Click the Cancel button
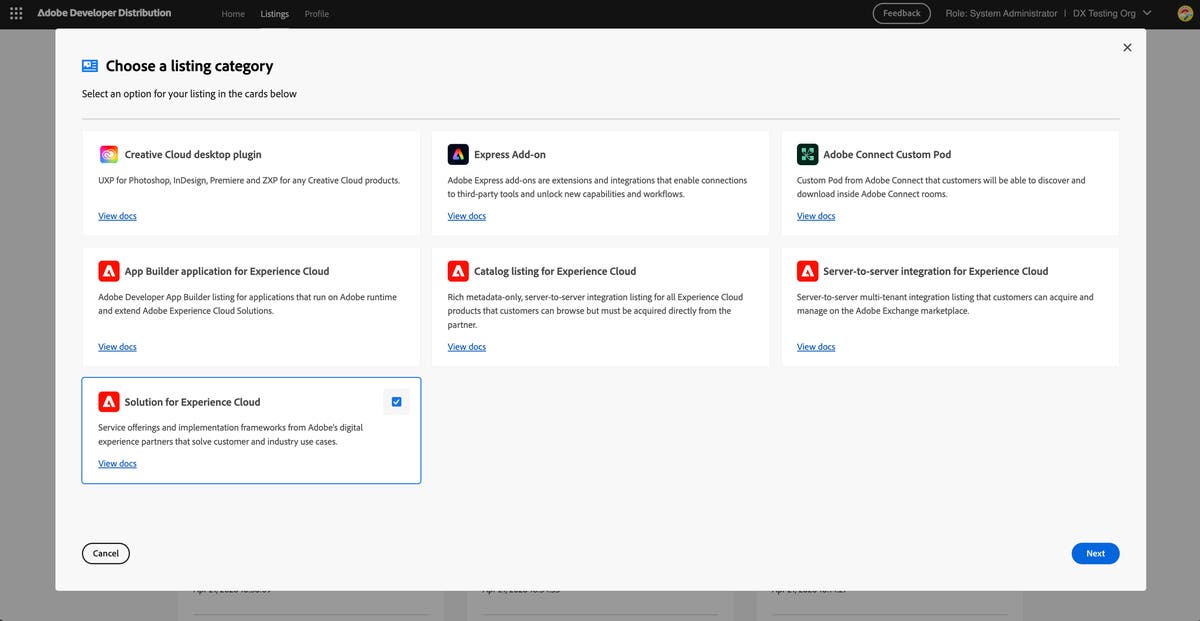 (x=106, y=553)
